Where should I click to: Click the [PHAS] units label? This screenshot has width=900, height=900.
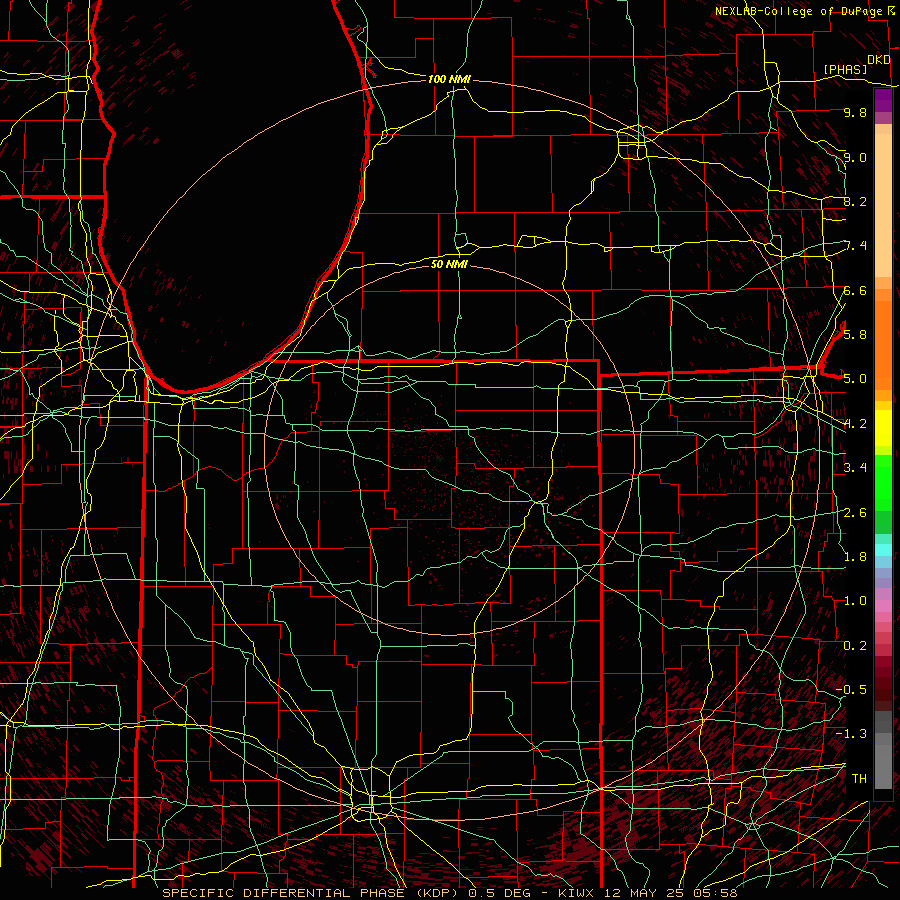point(845,70)
